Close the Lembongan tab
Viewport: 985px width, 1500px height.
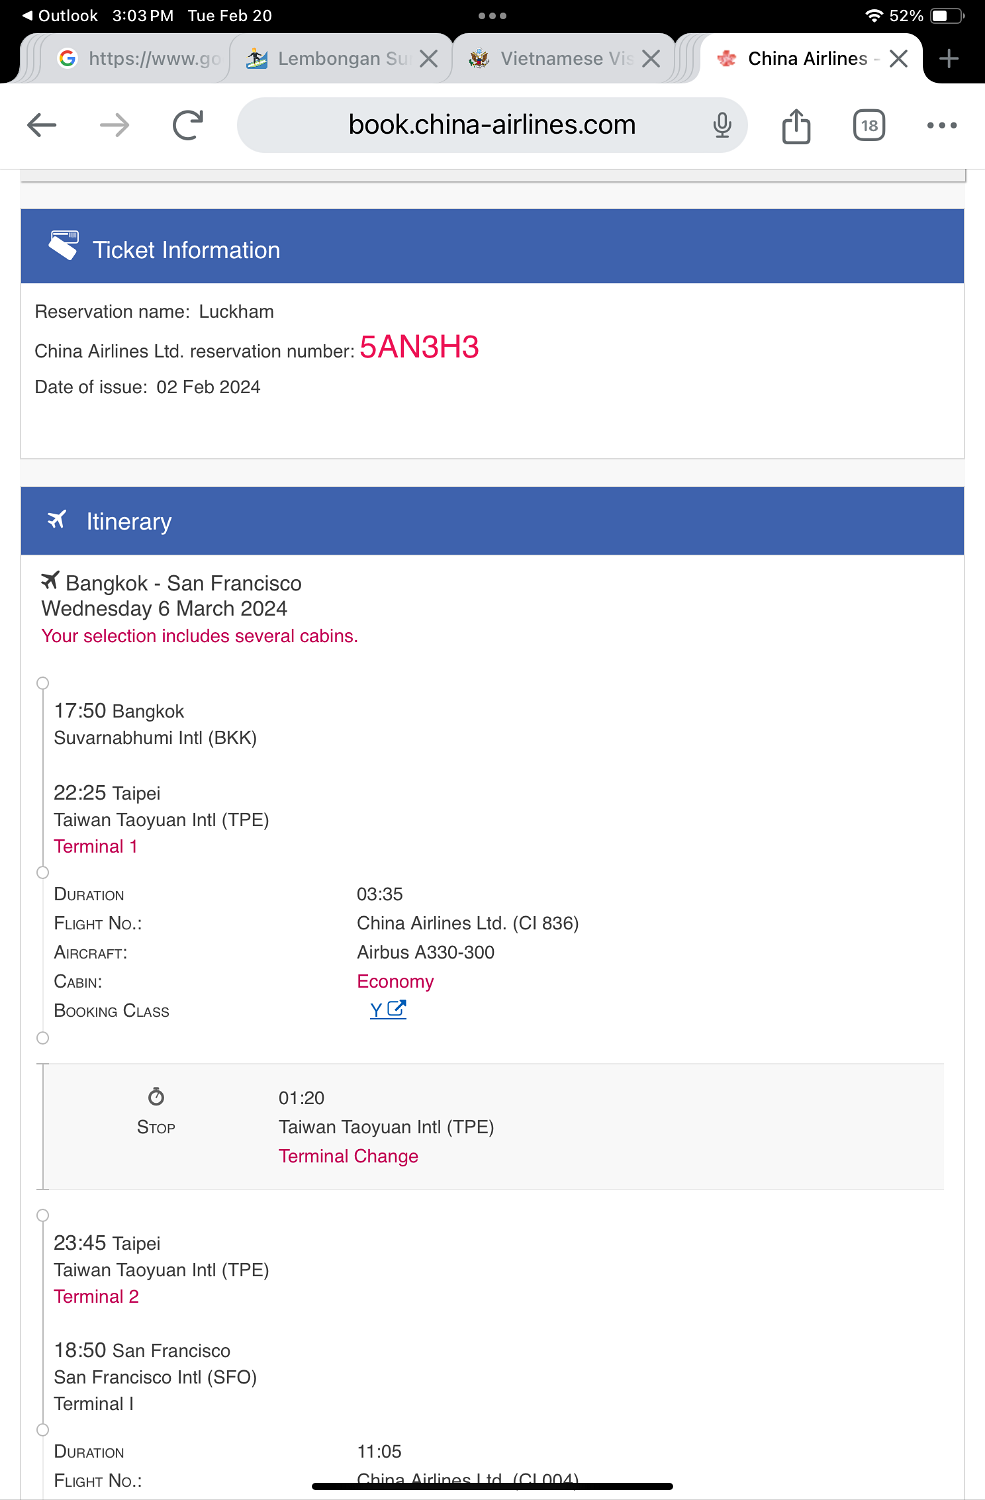[x=429, y=59]
